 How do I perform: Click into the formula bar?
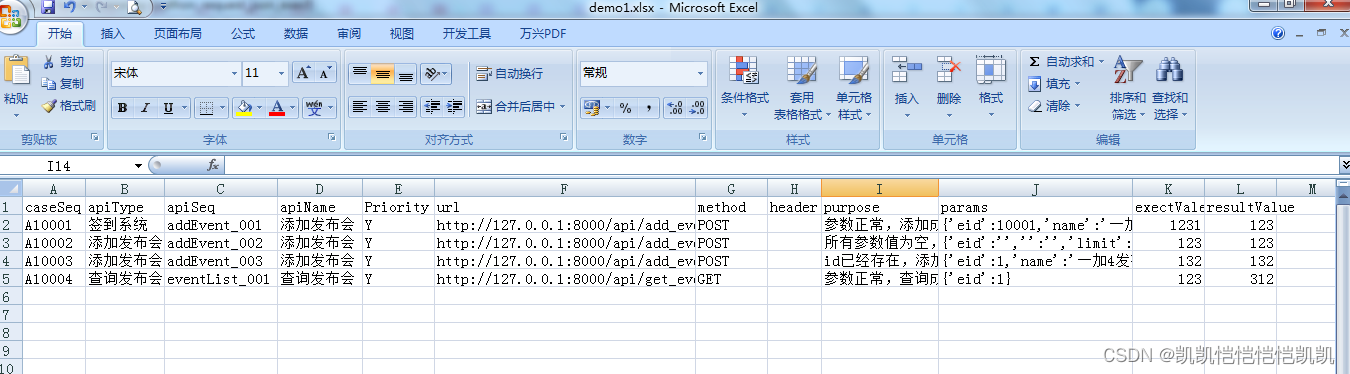(x=780, y=165)
